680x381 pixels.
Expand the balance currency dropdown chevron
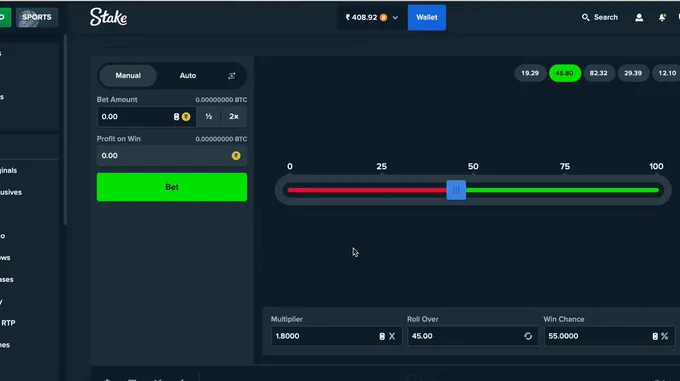click(395, 18)
